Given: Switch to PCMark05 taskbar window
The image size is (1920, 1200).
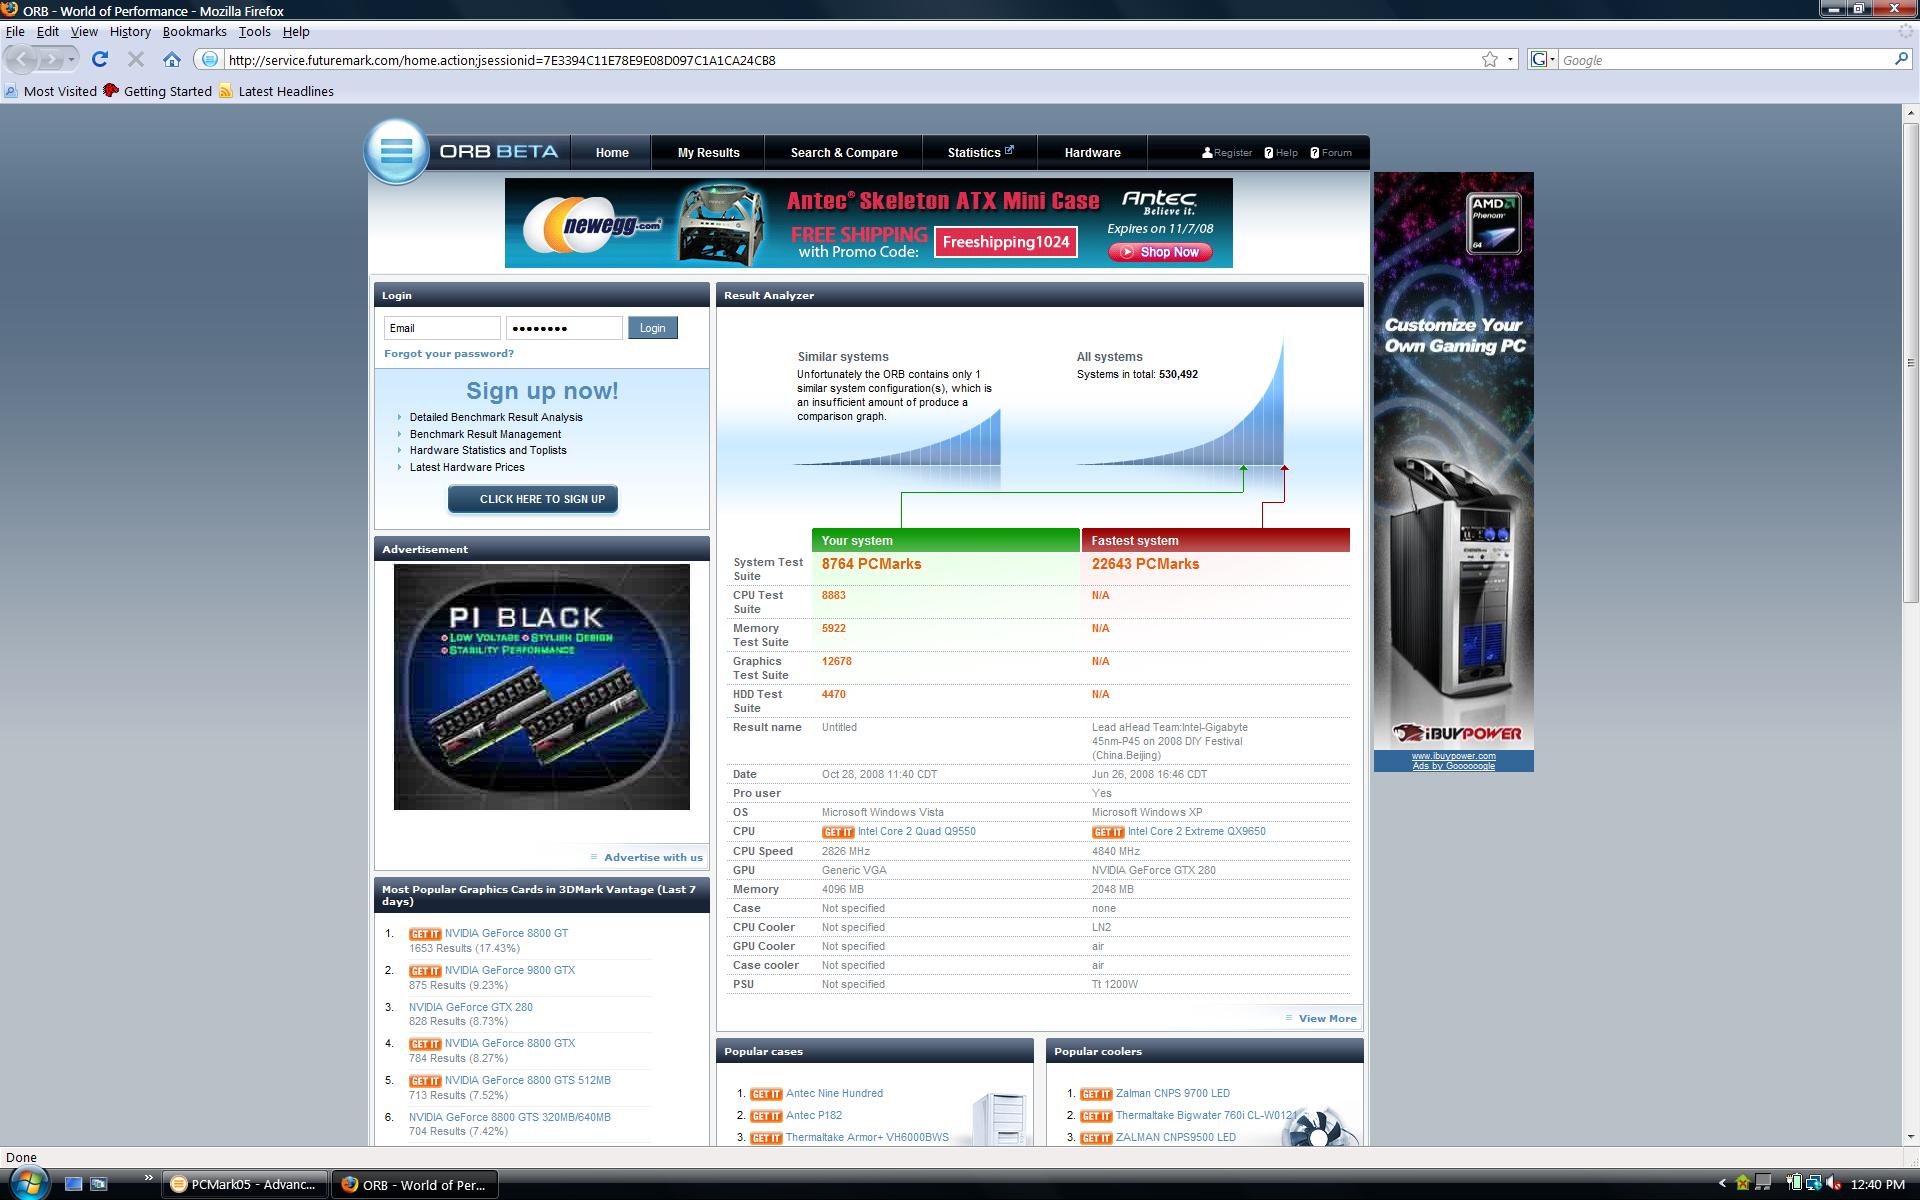Looking at the screenshot, I should pos(246,1185).
